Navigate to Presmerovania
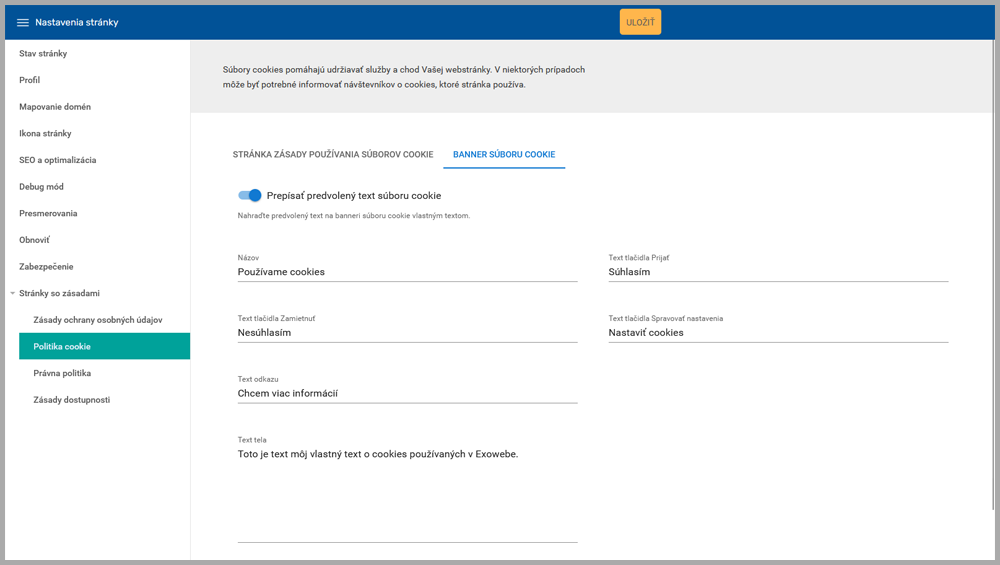The image size is (1000, 565). (x=48, y=213)
